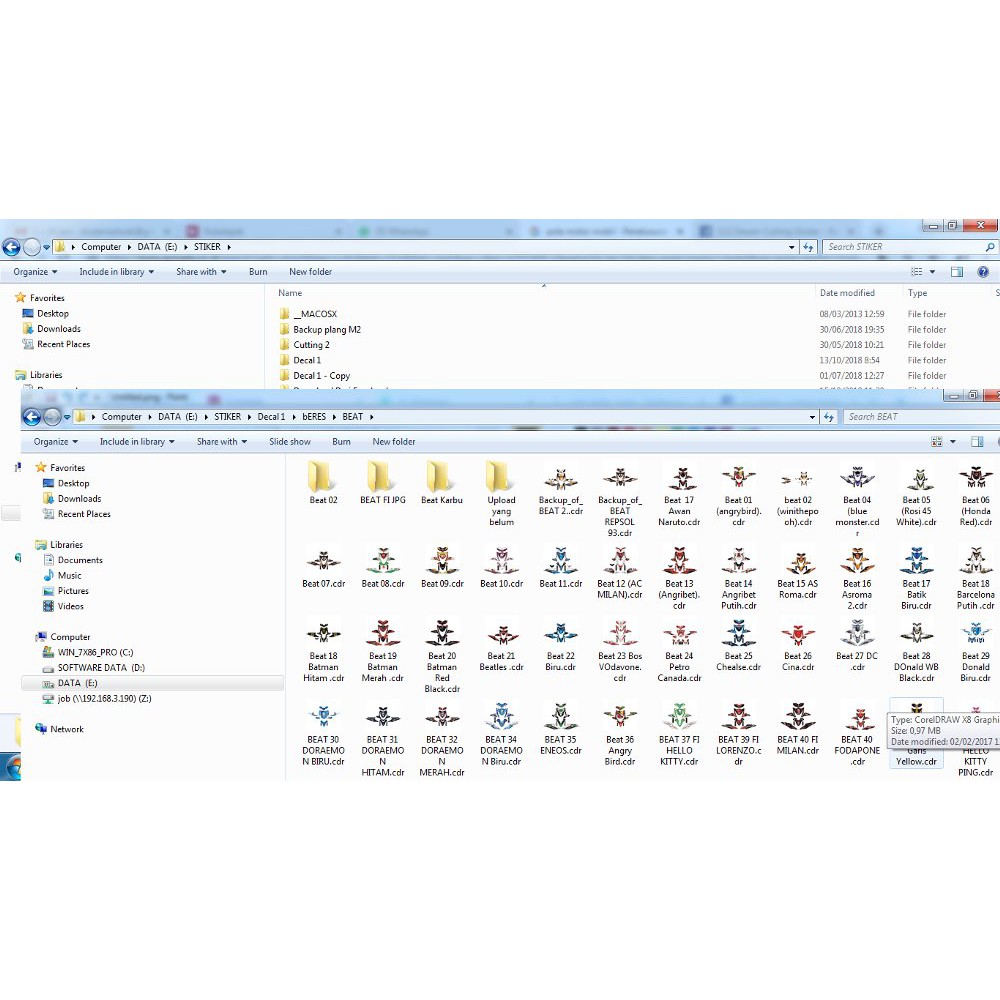Select Beat 22 Biru.cdr file icon
The width and height of the screenshot is (1000, 1000).
click(561, 635)
